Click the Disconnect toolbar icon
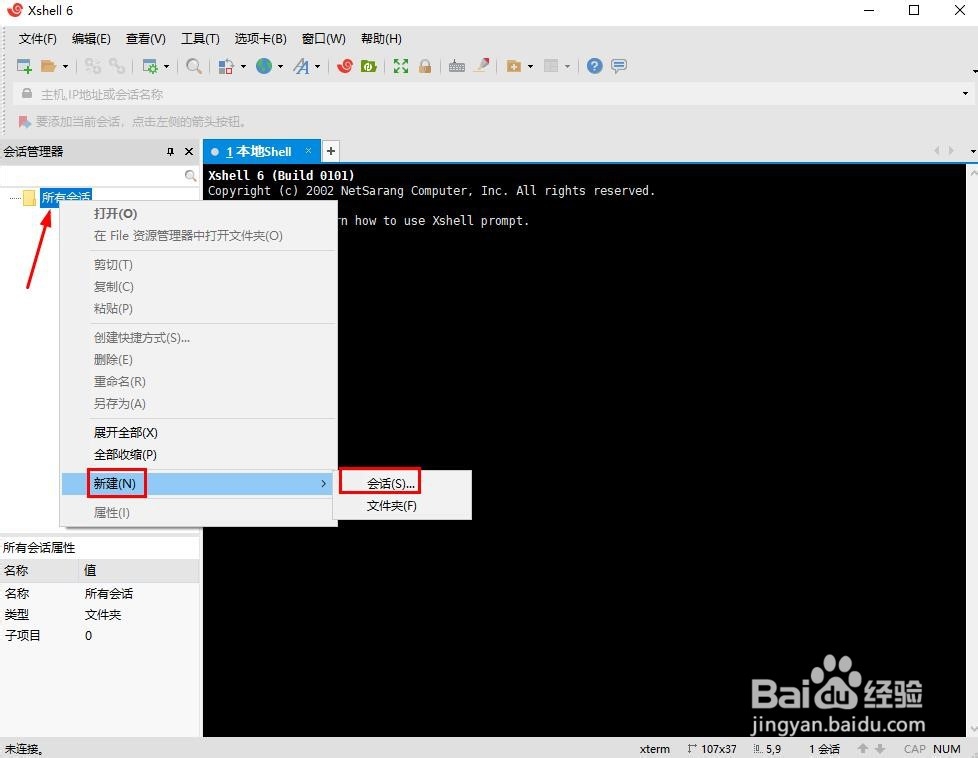Image resolution: width=978 pixels, height=758 pixels. pyautogui.click(x=117, y=66)
